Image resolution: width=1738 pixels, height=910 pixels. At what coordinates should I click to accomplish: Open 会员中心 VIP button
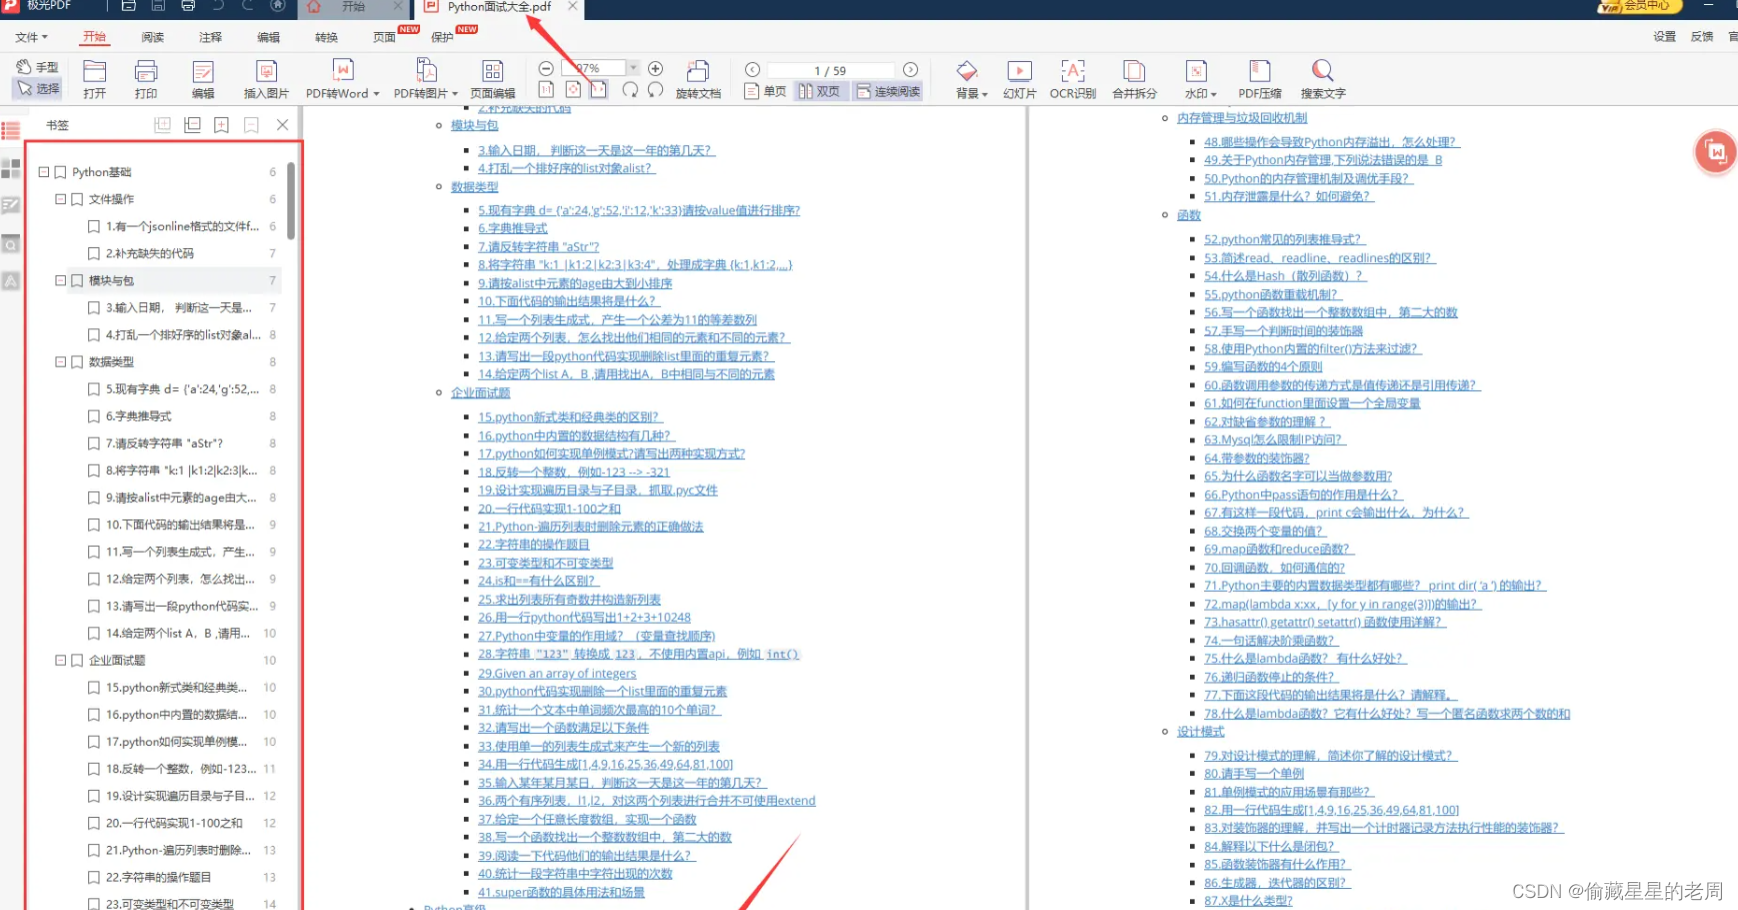click(1640, 6)
